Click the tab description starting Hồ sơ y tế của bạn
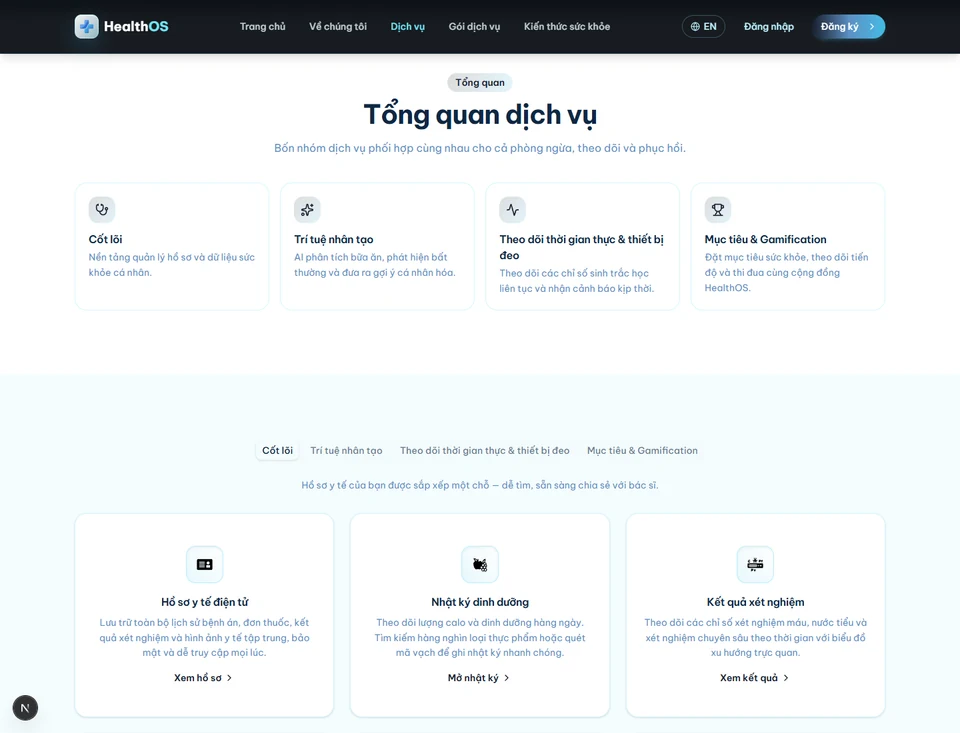Viewport: 960px width, 733px height. coord(480,485)
